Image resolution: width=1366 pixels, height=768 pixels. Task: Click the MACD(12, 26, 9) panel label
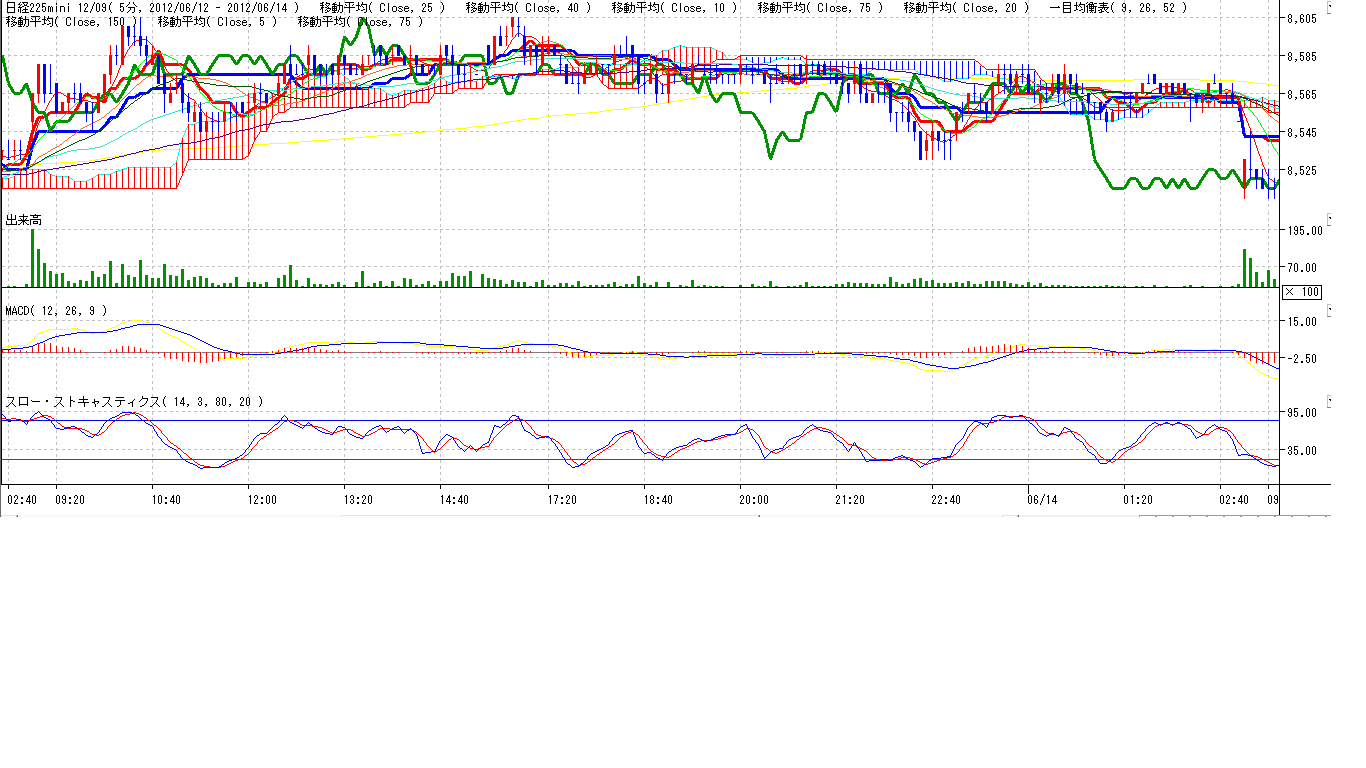56,311
